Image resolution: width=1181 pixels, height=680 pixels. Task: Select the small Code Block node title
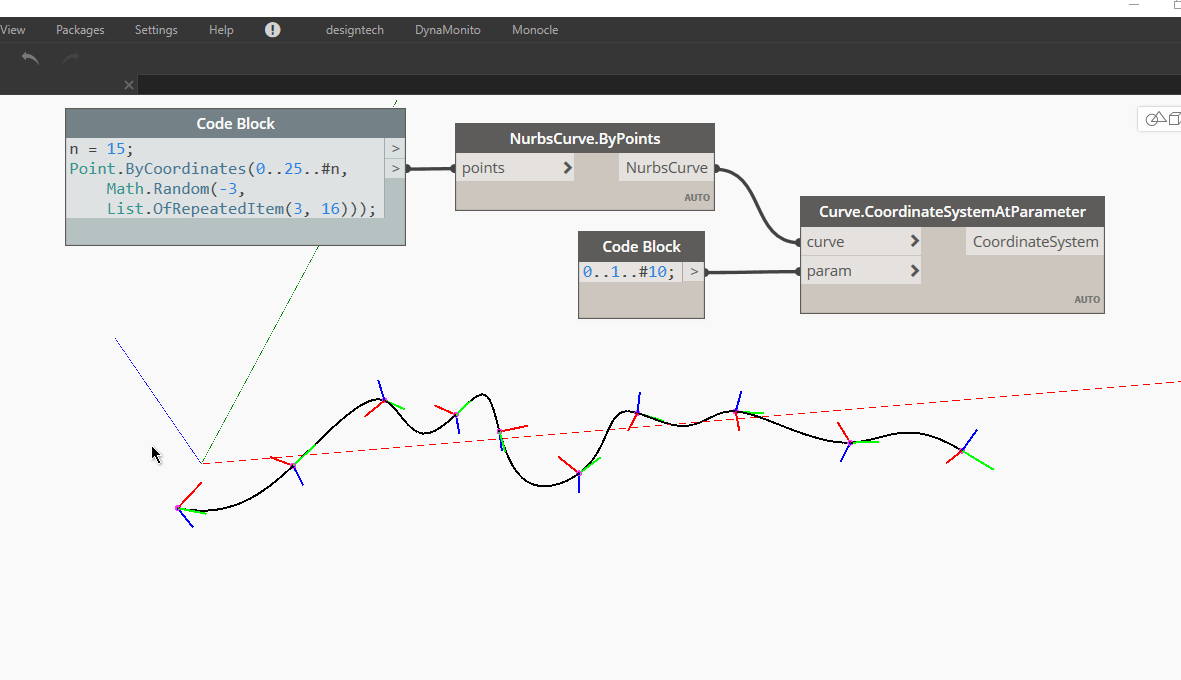click(641, 246)
